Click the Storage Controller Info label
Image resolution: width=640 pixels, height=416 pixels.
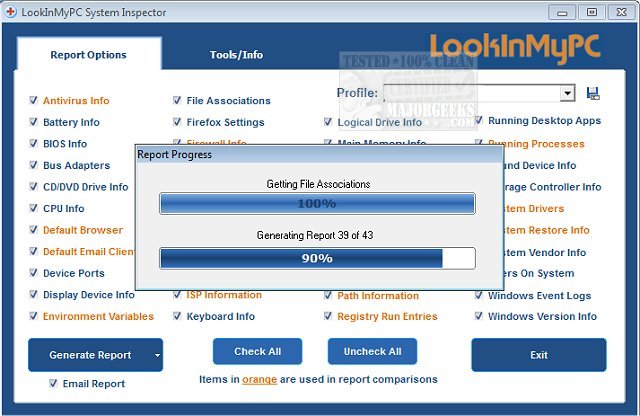coord(552,187)
